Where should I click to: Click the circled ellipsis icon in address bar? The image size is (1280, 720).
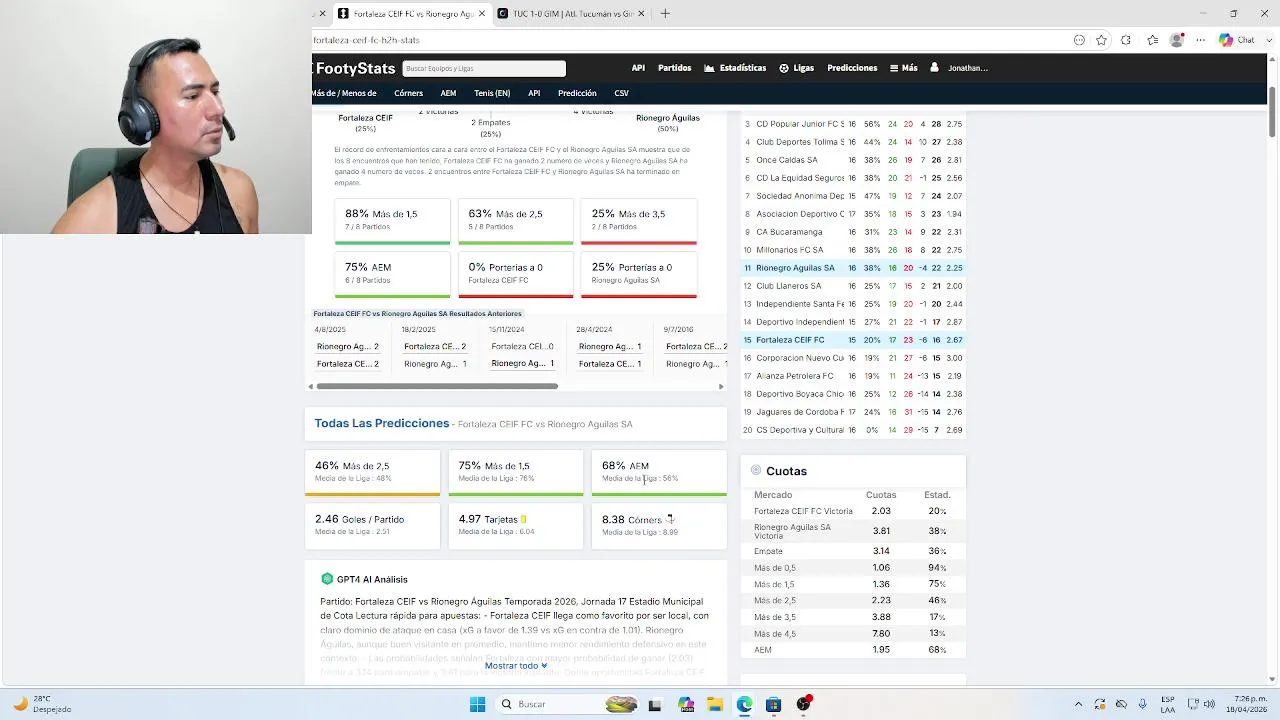coord(1079,40)
